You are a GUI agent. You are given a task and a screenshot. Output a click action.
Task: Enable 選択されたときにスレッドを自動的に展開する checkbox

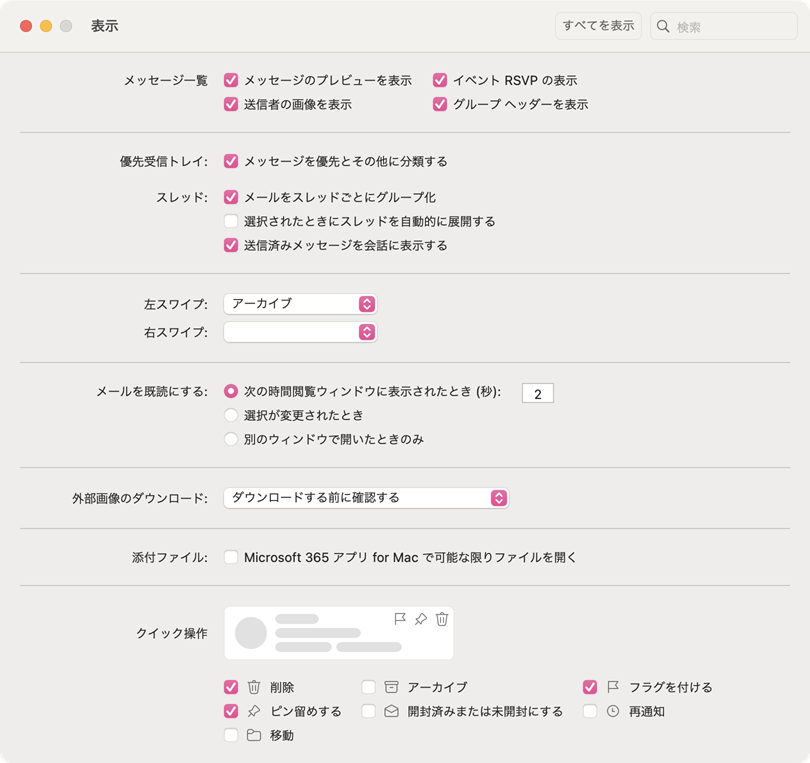[x=231, y=221]
